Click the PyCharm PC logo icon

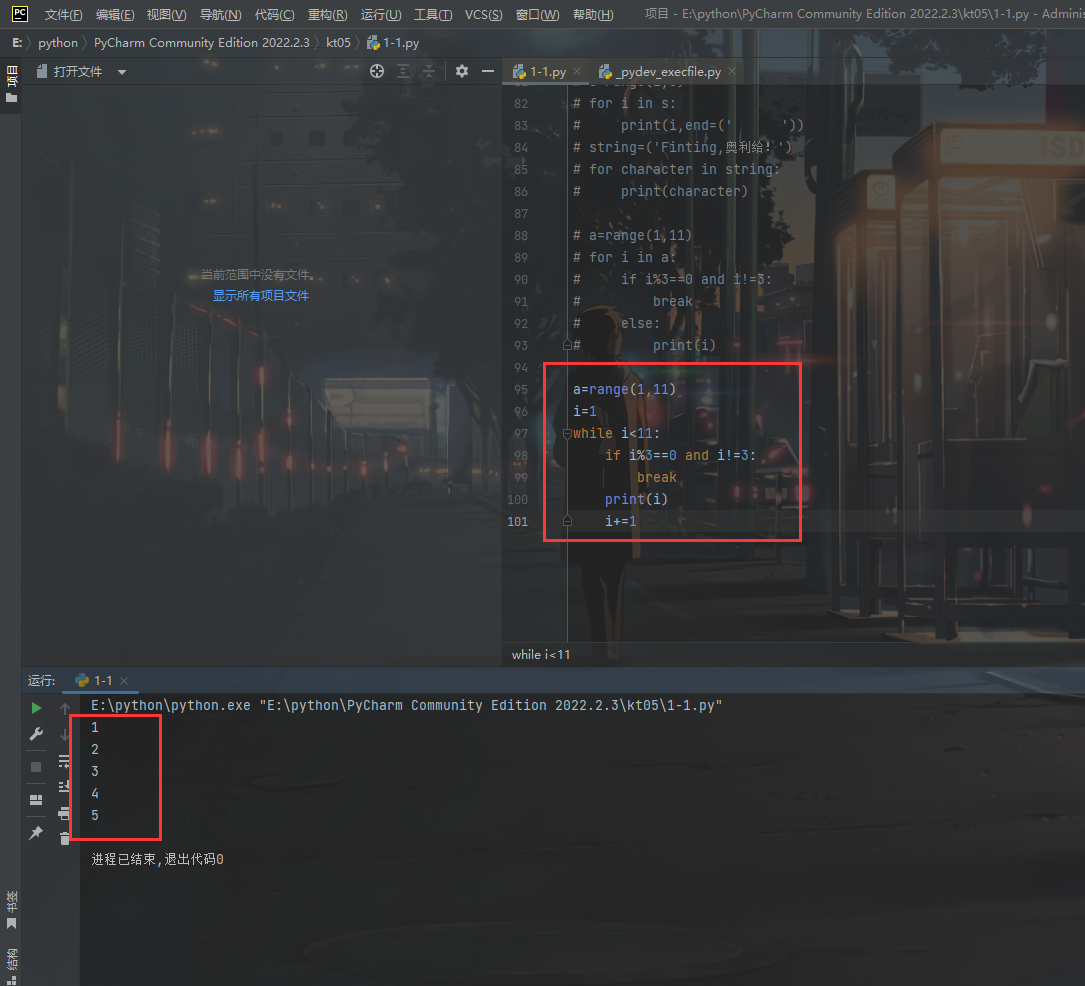(x=20, y=13)
